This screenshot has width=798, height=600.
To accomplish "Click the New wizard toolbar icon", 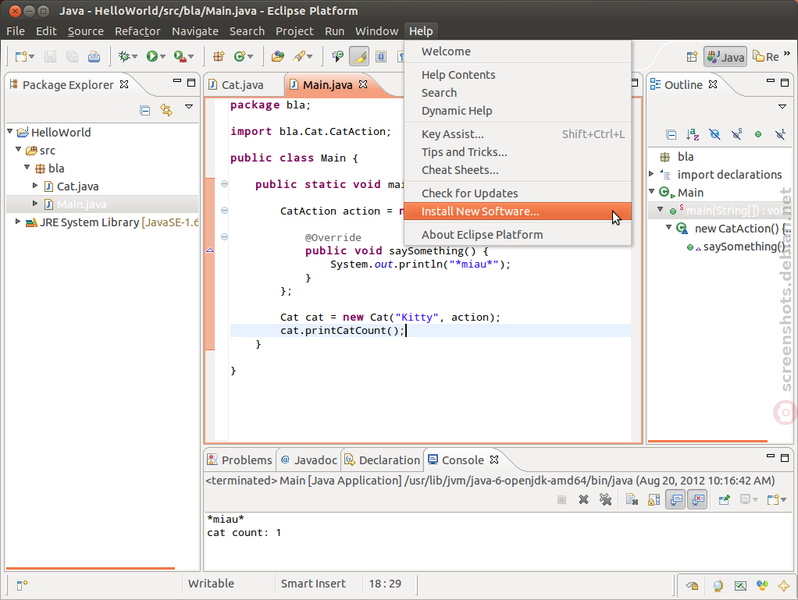I will point(21,56).
